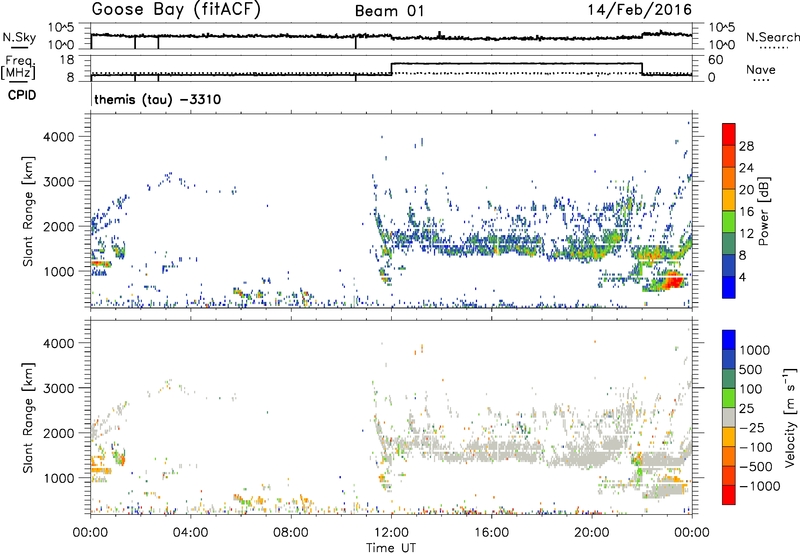Viewport: 800px width, 554px height.
Task: Click the "25" velocity colorbar value
Action: 746,409
